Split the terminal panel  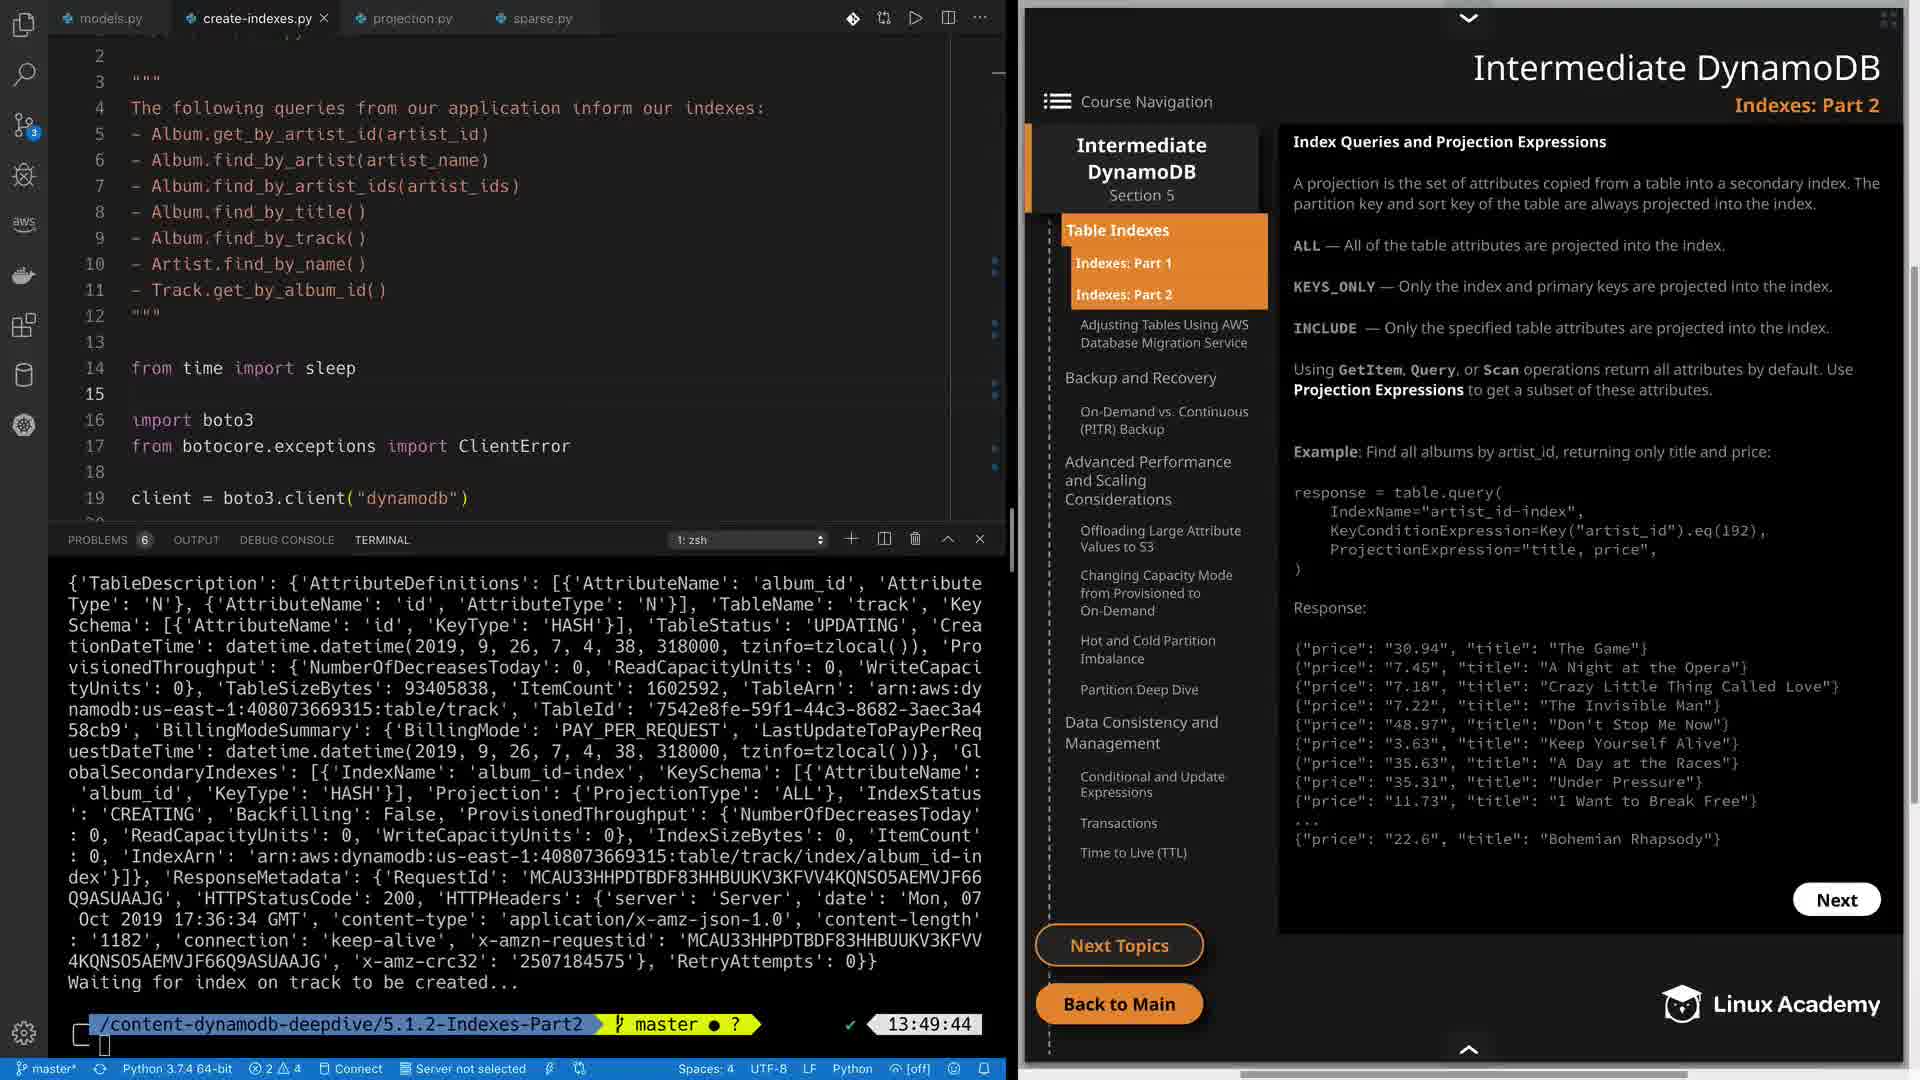[x=884, y=539]
